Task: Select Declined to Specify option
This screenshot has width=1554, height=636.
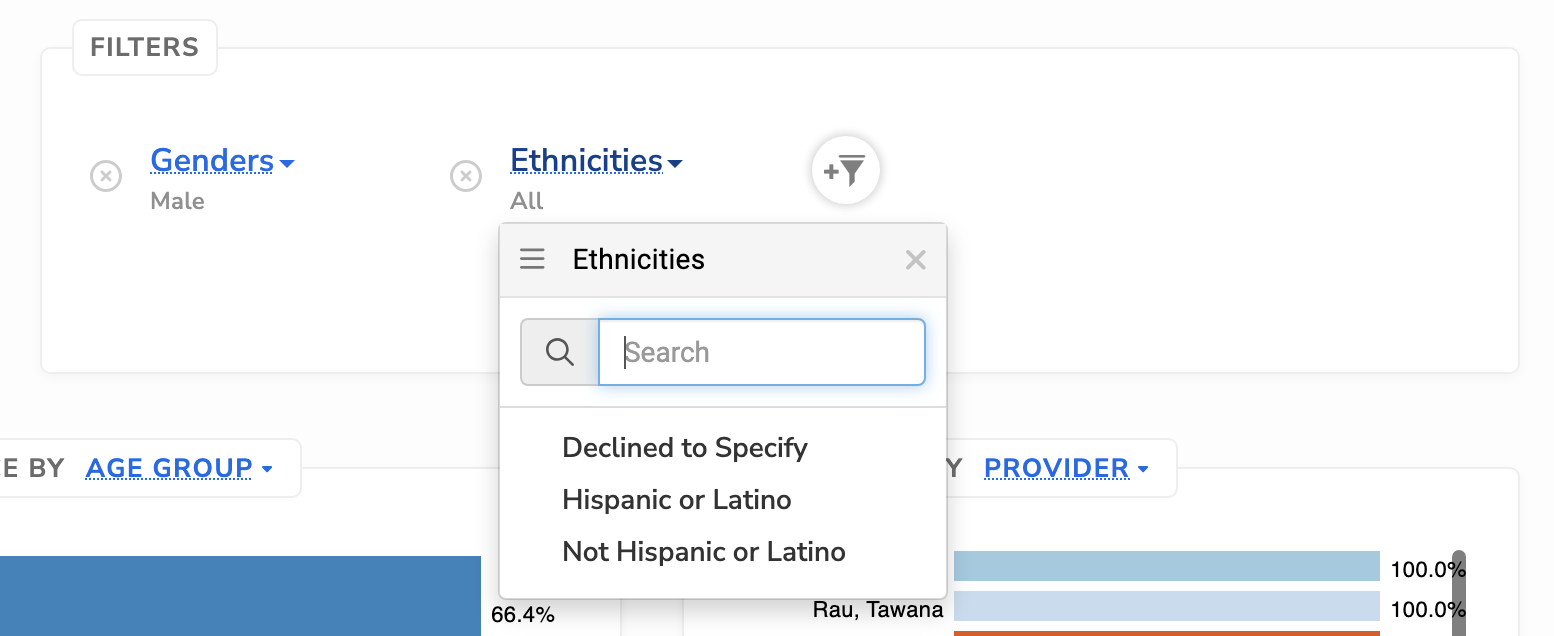Action: pyautogui.click(x=685, y=448)
